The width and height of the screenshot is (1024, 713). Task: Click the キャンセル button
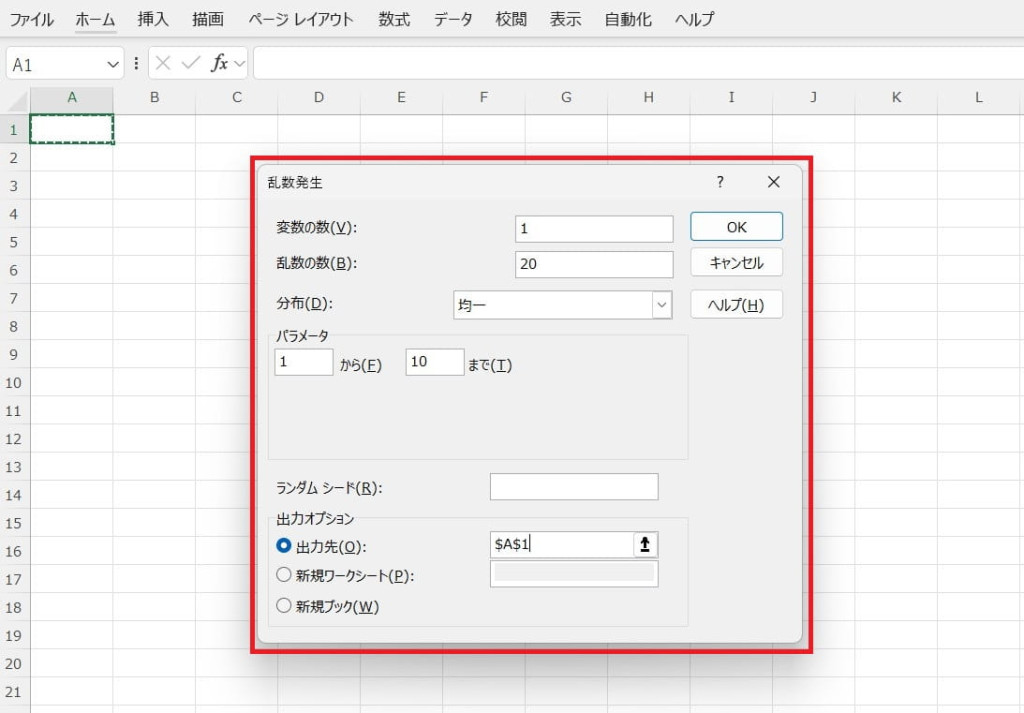[x=736, y=263]
